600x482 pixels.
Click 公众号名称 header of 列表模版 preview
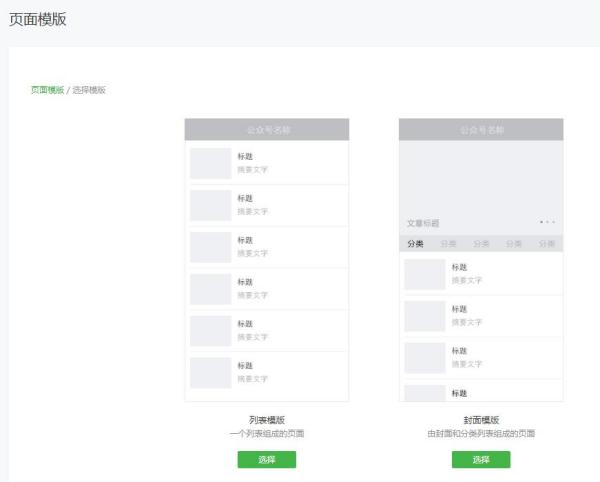(x=267, y=130)
